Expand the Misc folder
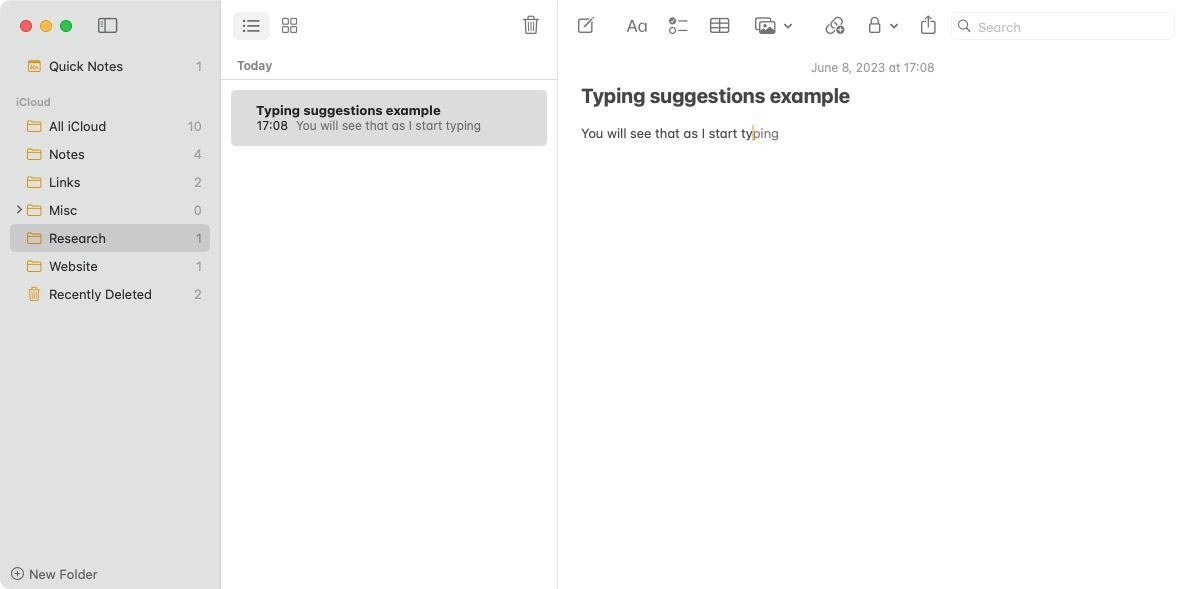The width and height of the screenshot is (1187, 589). click(20, 210)
